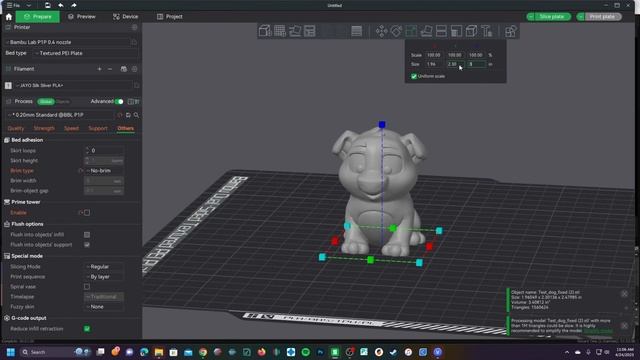640x360 pixels.
Task: Switch to the Device tab
Action: [x=126, y=17]
